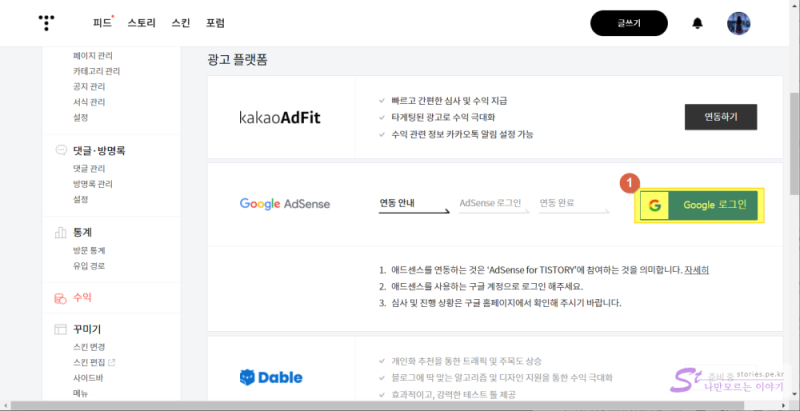Image resolution: width=800 pixels, height=411 pixels.
Task: Open 메뉴 under 꾸미기
Action: pyautogui.click(x=81, y=393)
